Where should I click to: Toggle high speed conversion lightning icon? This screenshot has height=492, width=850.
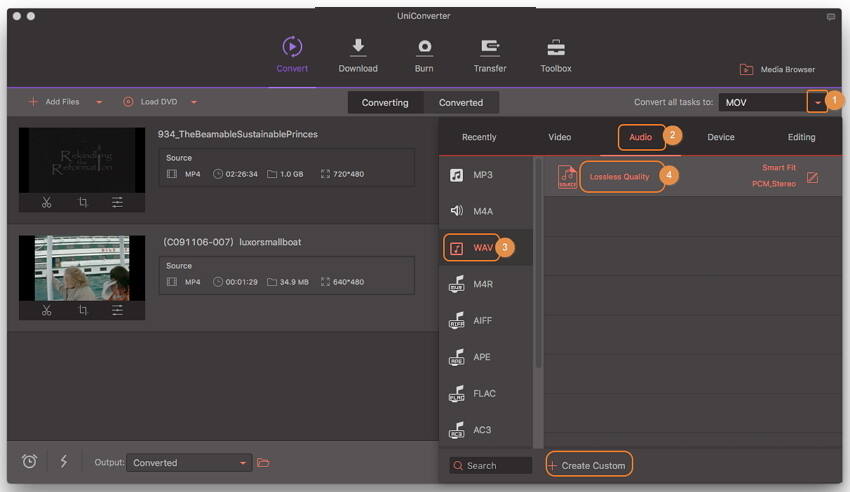(63, 462)
